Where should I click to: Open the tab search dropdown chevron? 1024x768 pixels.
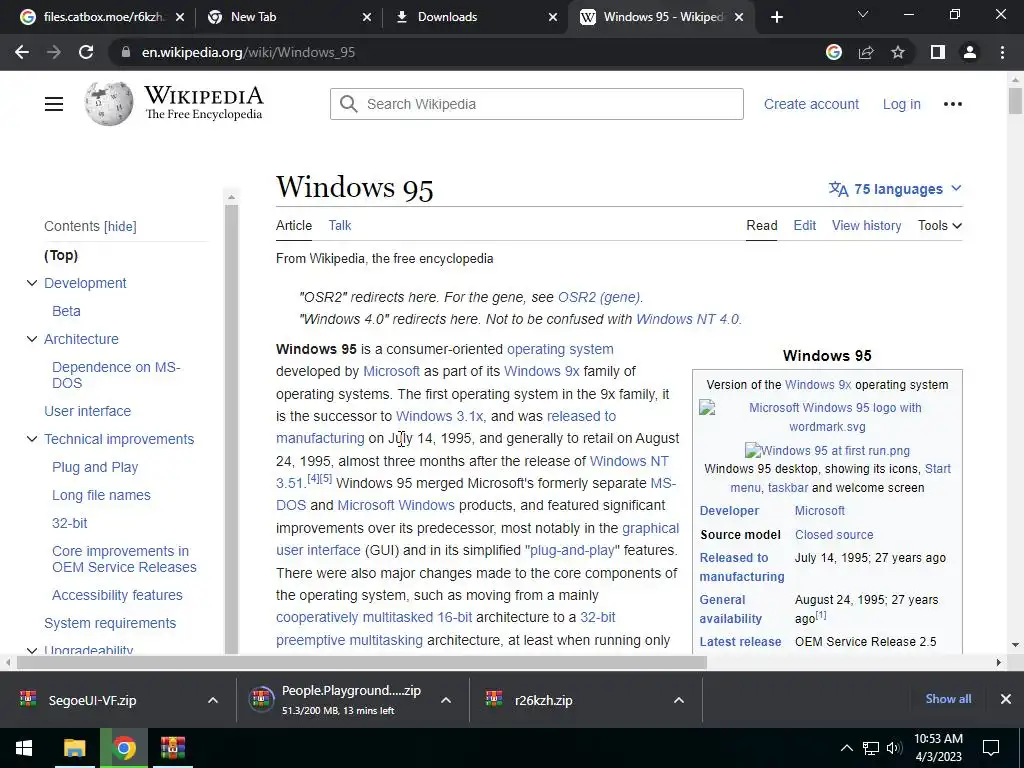(863, 14)
